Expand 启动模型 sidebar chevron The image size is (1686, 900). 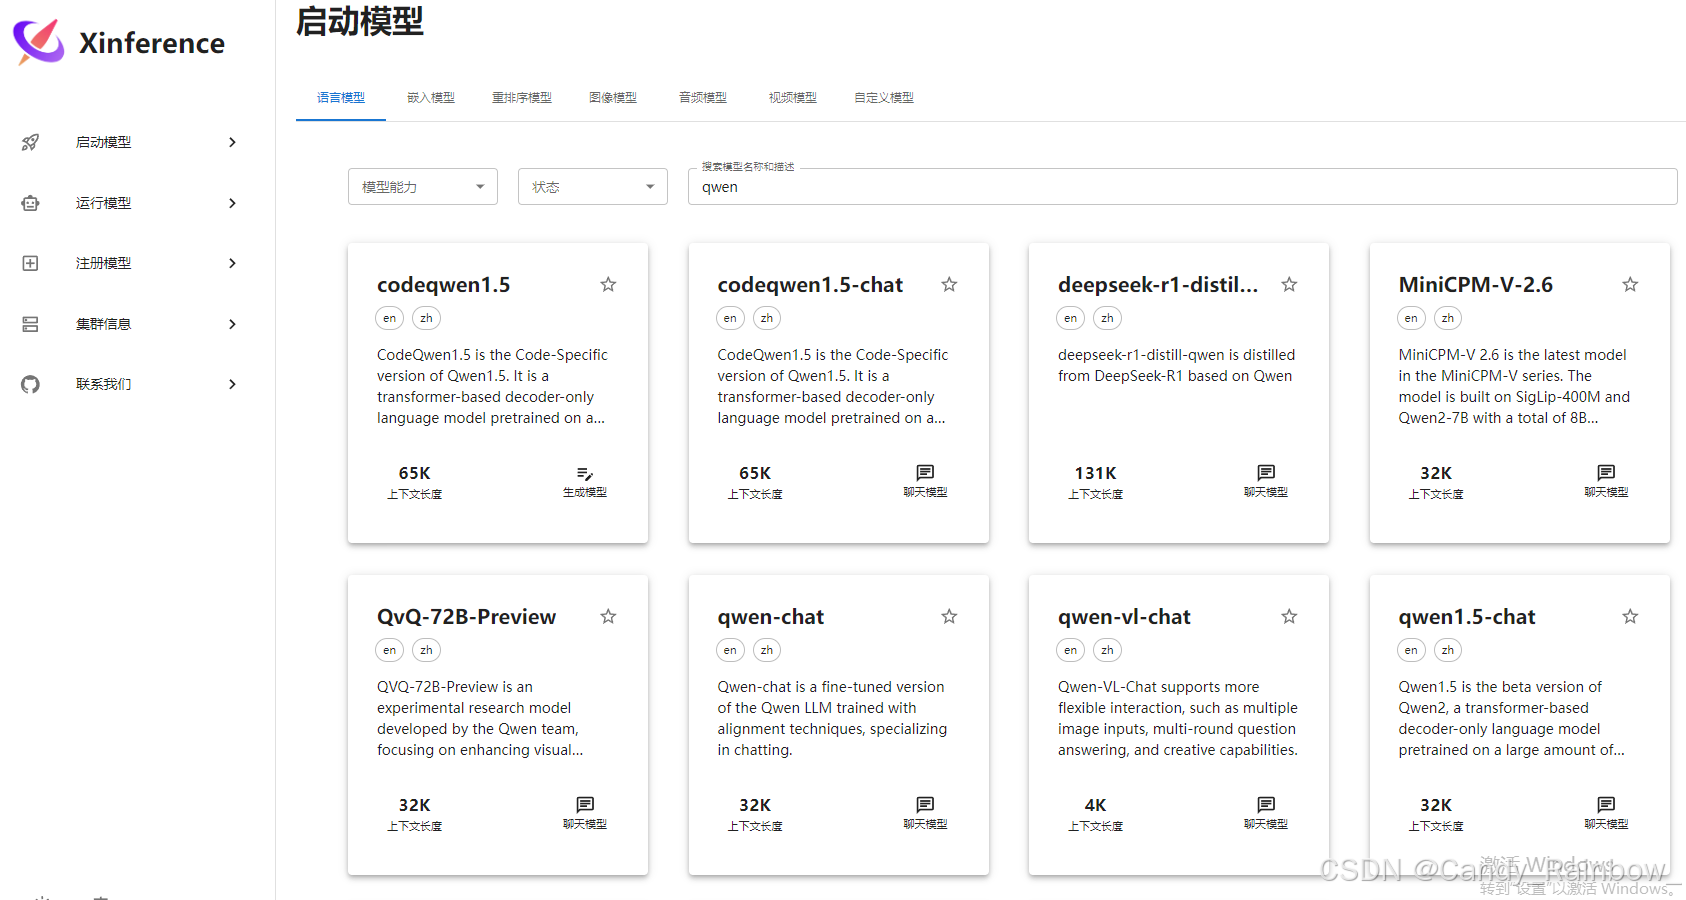click(232, 142)
